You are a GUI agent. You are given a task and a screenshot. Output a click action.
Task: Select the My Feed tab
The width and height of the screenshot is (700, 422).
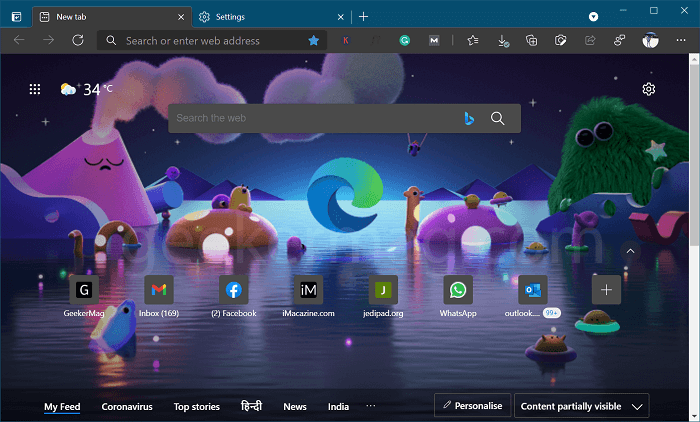point(62,407)
